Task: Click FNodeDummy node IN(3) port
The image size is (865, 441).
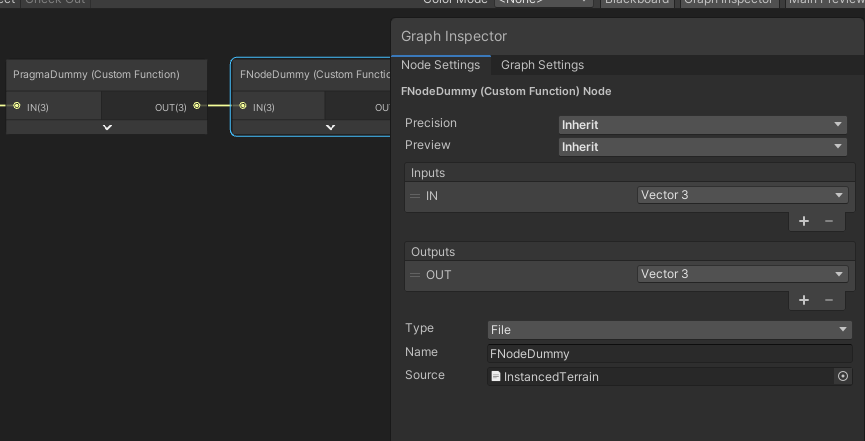Action: (243, 106)
